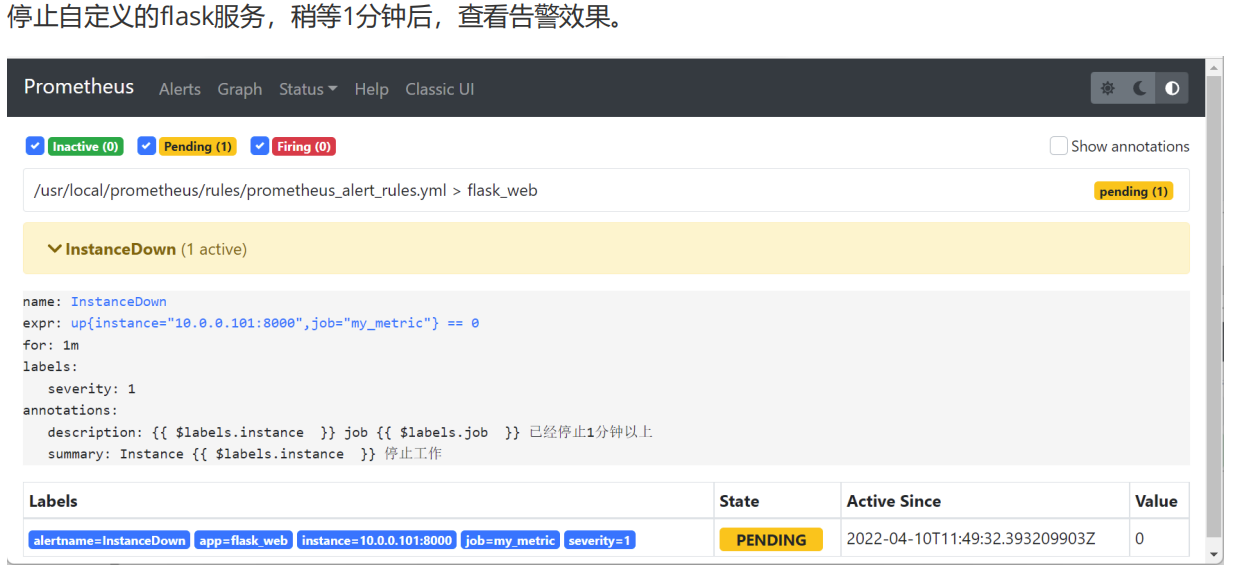Click the alertname=InstanceDown label badge
This screenshot has height=570, width=1235.
tap(110, 540)
